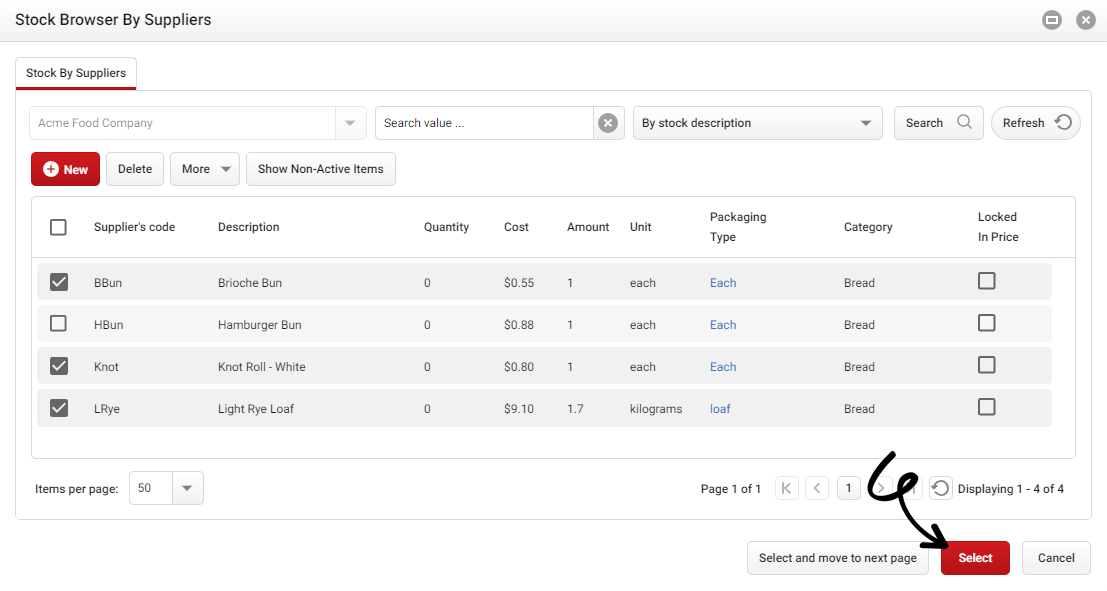Click the Light Rye Loaf description cell
This screenshot has width=1107, height=591.
point(256,409)
